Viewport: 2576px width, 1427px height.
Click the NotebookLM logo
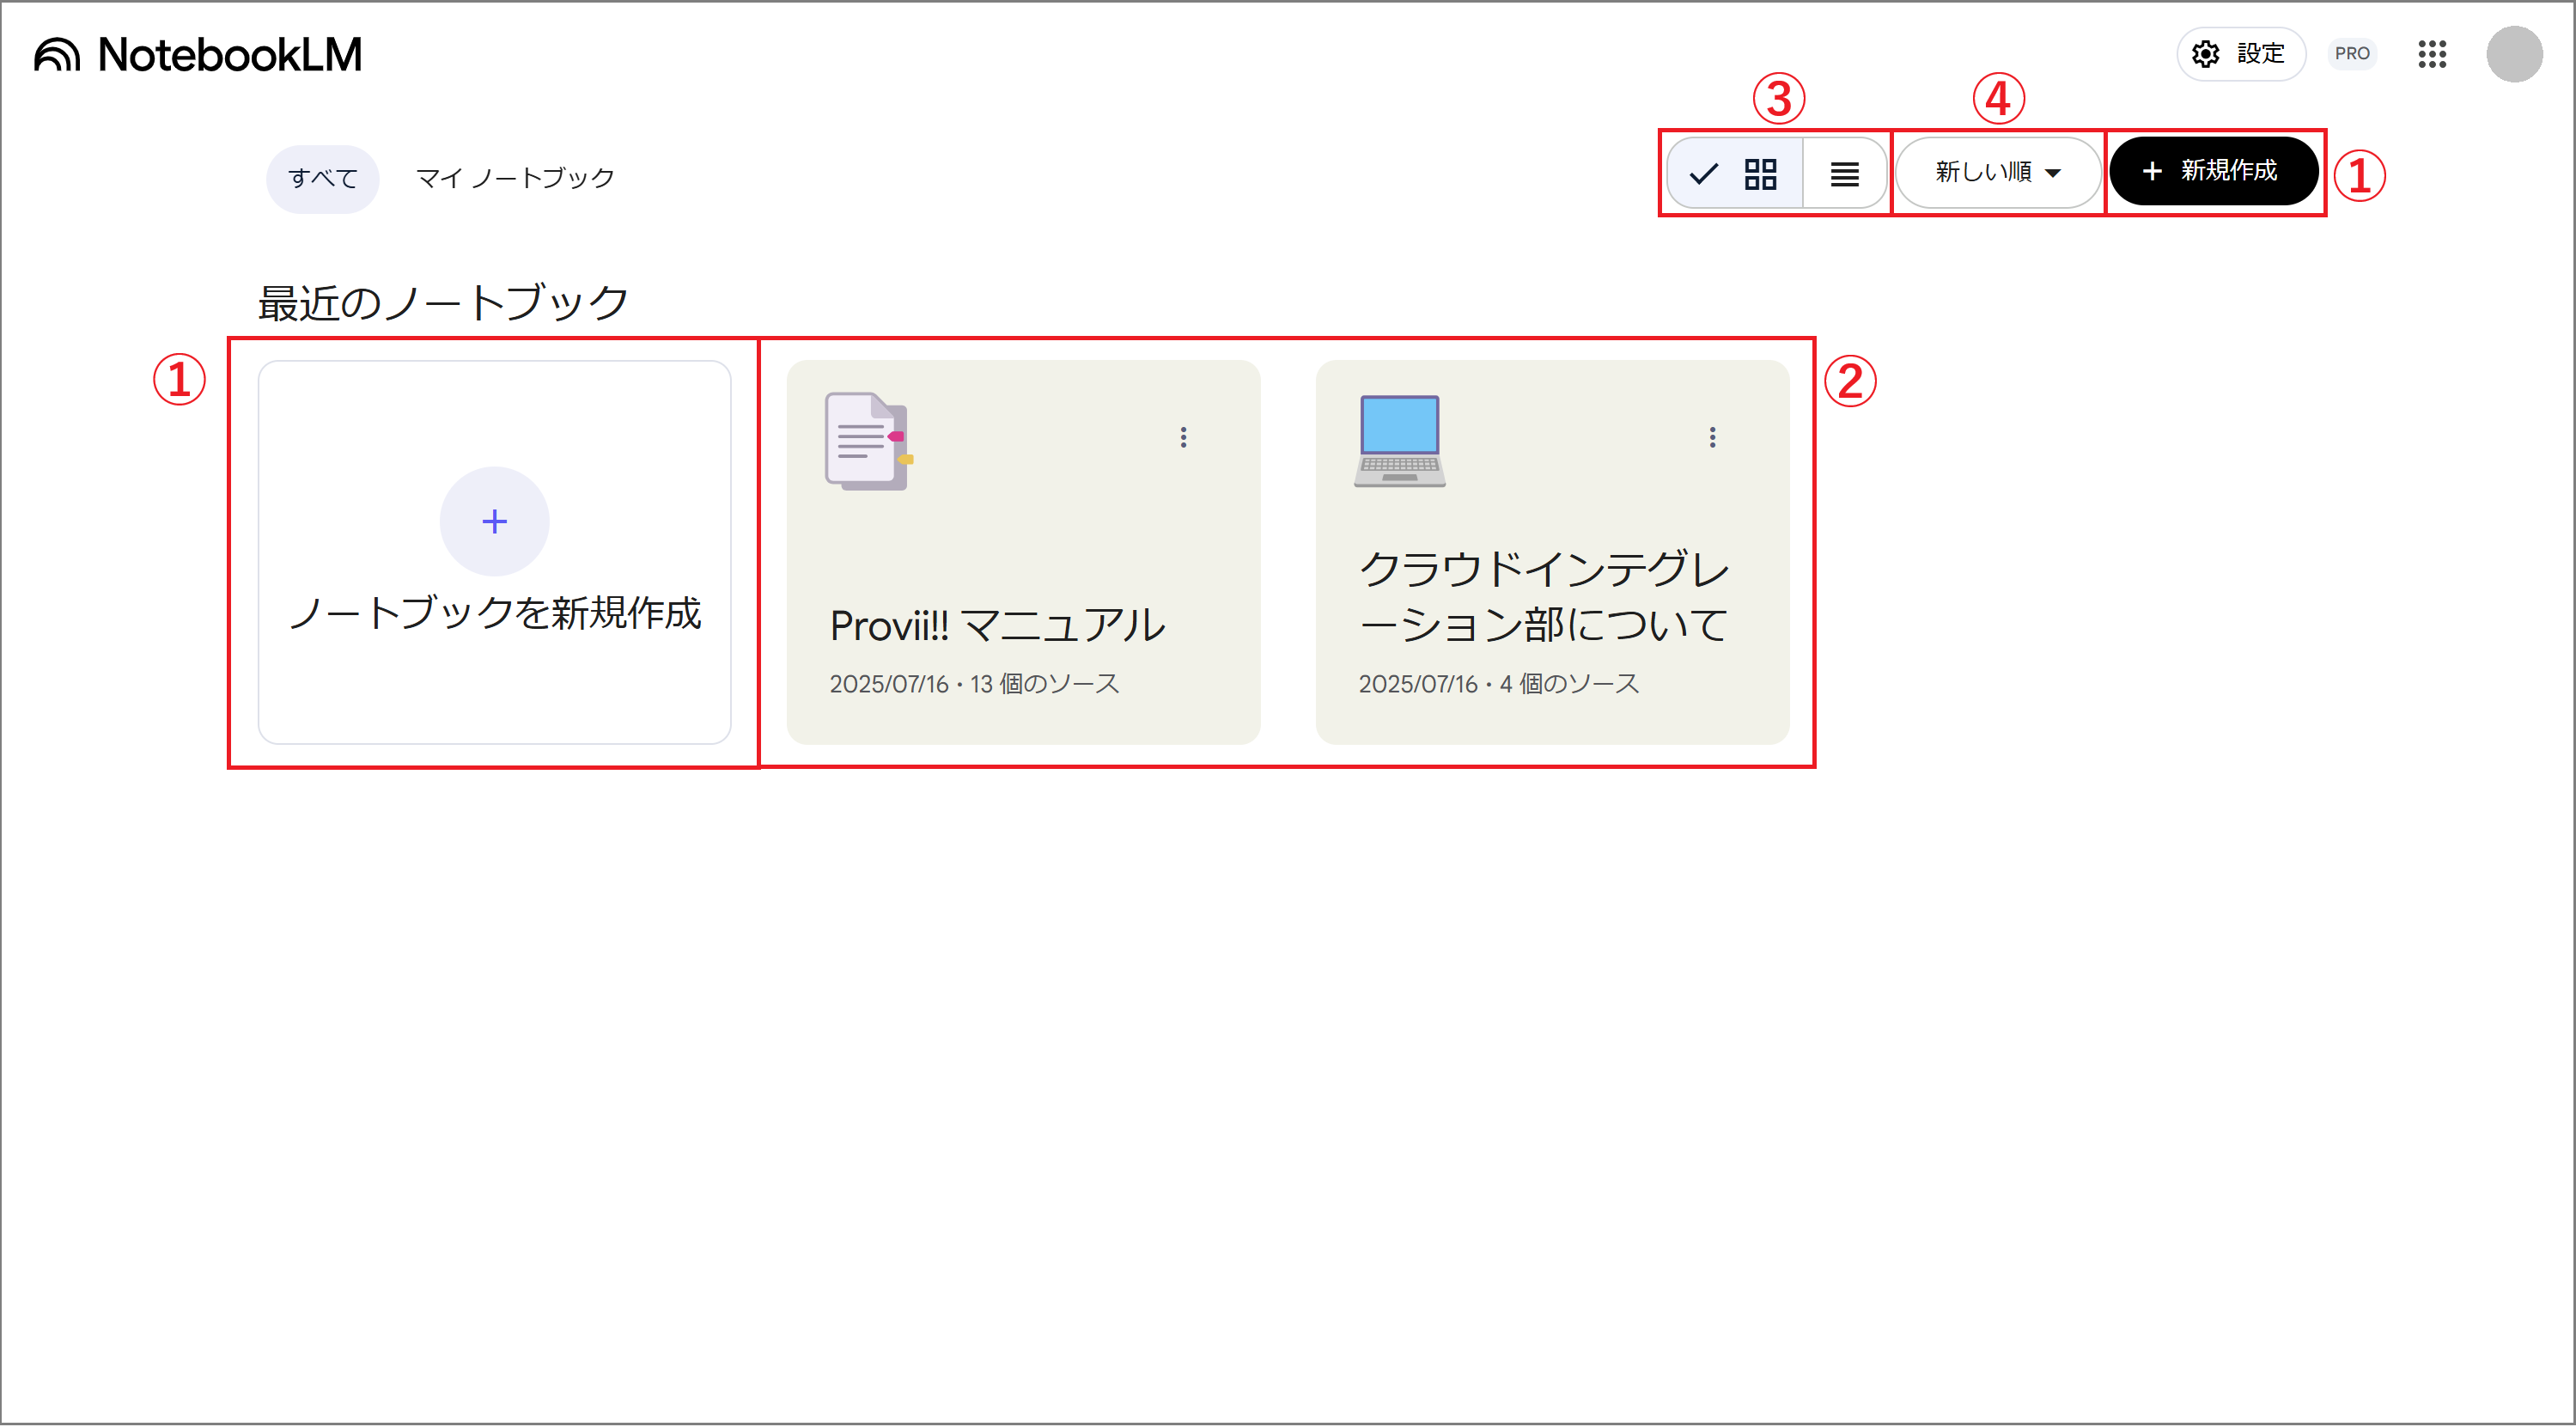click(x=198, y=54)
